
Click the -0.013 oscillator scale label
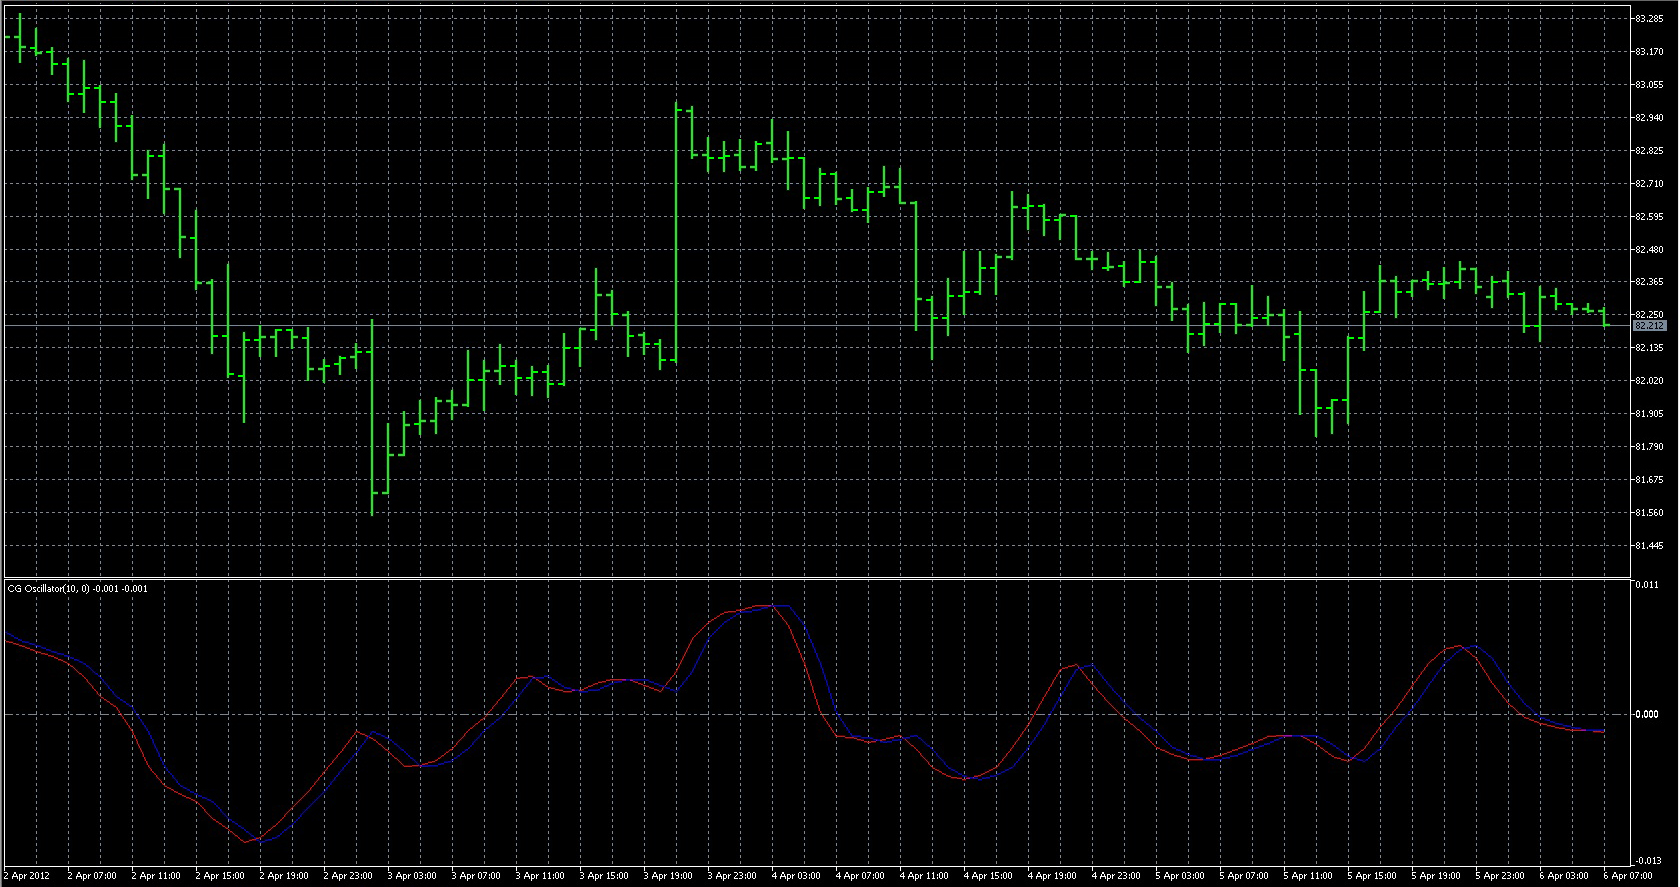[1646, 861]
